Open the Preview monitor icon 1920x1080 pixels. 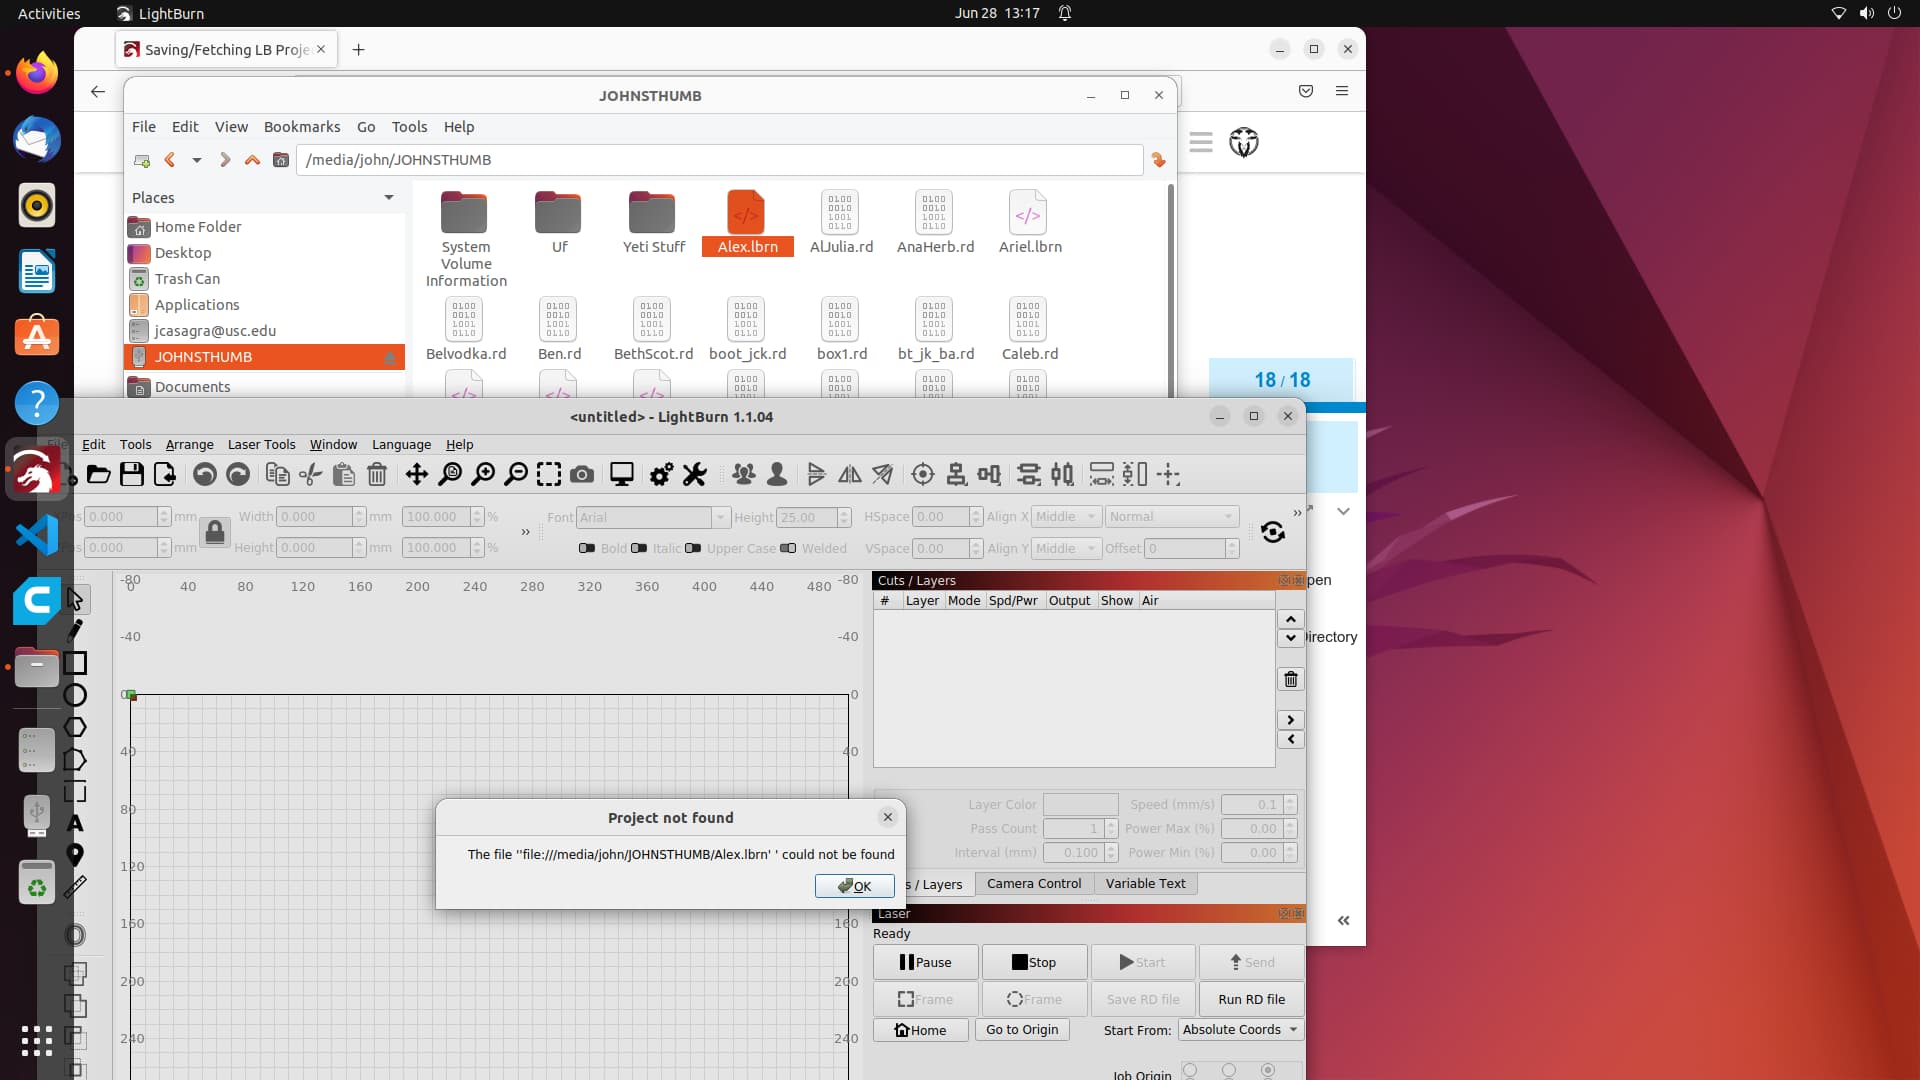click(622, 475)
